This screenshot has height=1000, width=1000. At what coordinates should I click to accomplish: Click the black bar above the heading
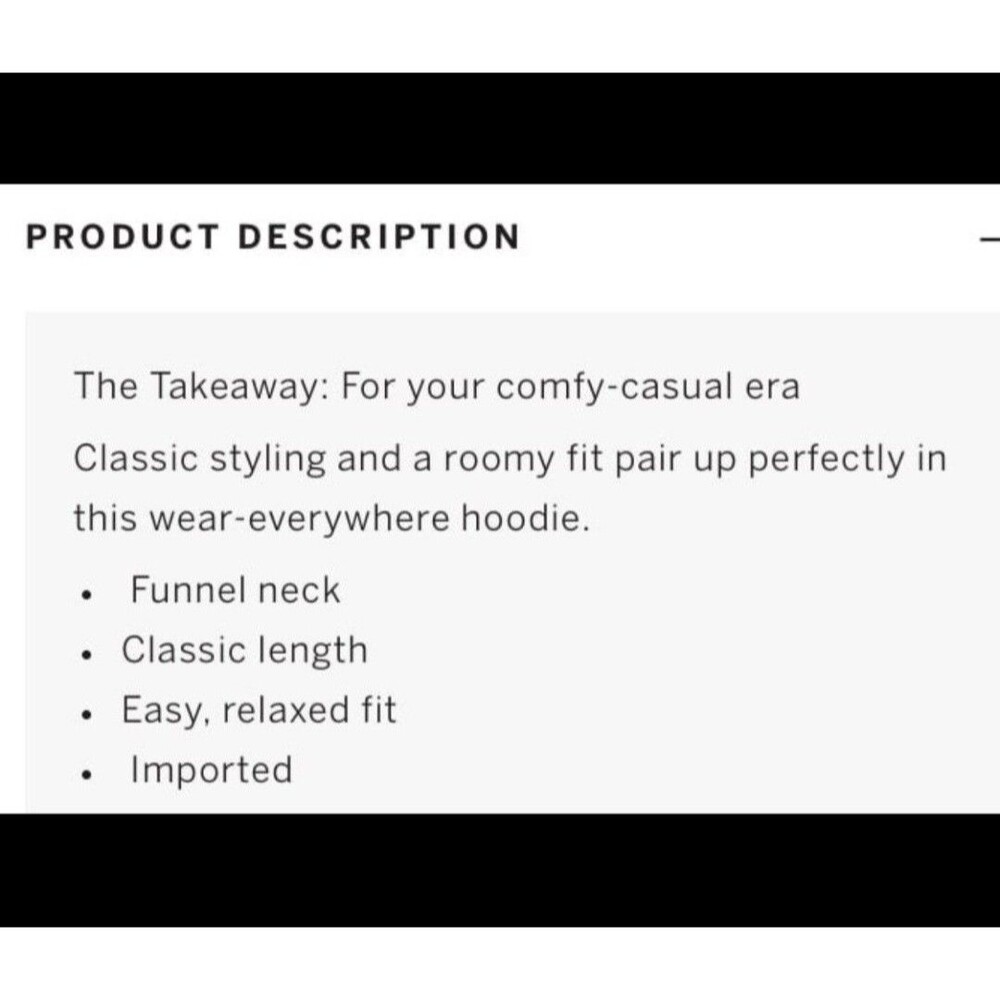click(x=500, y=127)
